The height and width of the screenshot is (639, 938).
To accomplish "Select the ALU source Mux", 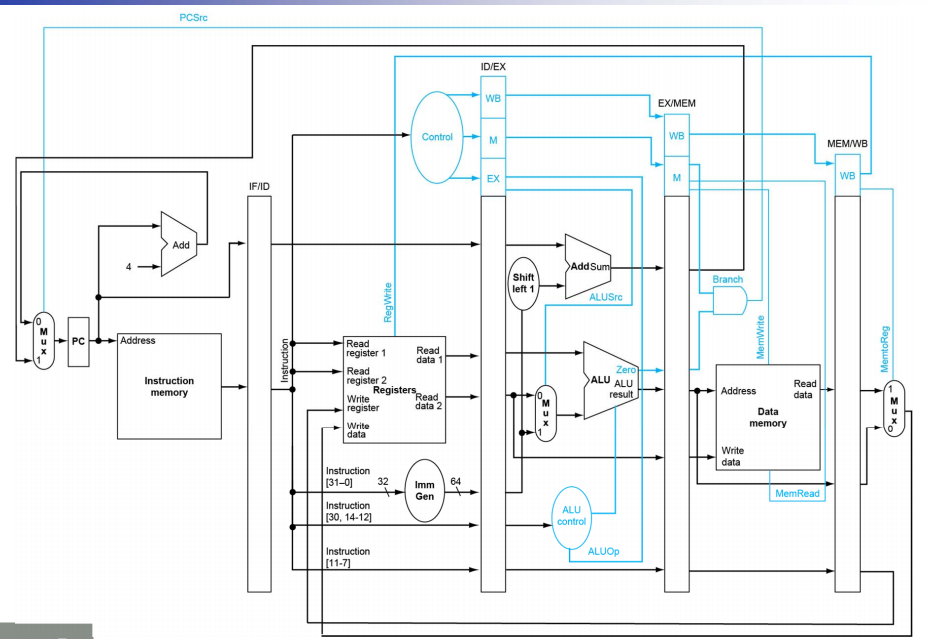I will coord(546,413).
